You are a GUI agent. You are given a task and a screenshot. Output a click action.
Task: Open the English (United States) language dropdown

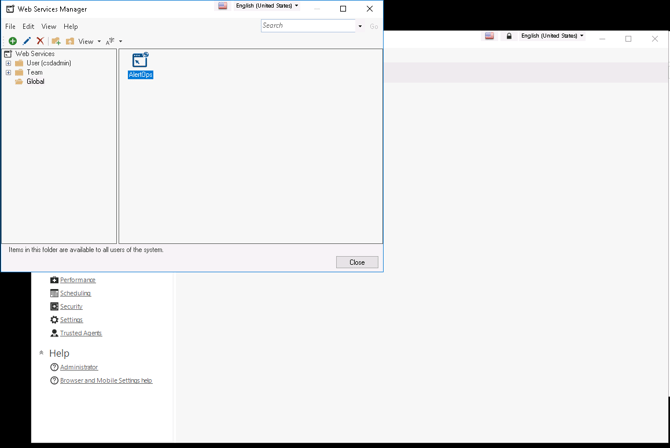click(x=266, y=6)
